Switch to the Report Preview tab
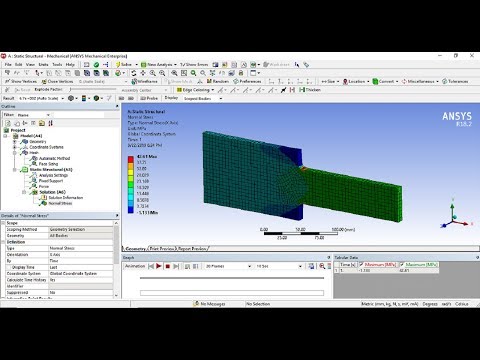This screenshot has height=360, width=480. [192, 249]
